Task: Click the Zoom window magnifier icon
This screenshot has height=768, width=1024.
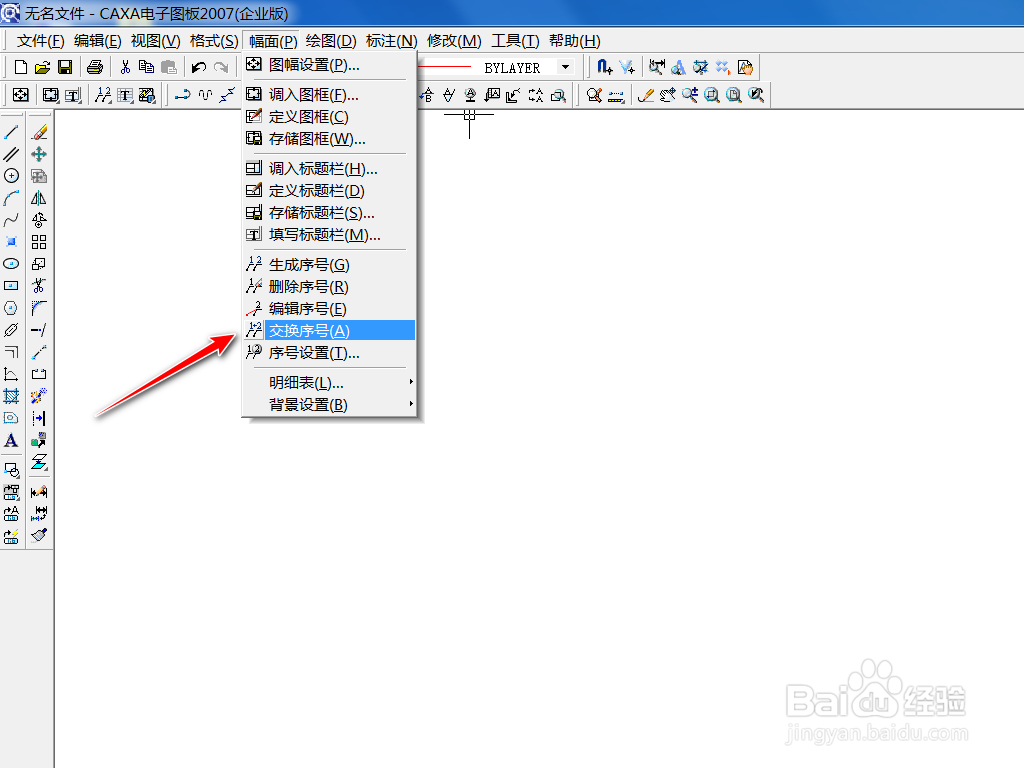Action: click(x=712, y=95)
